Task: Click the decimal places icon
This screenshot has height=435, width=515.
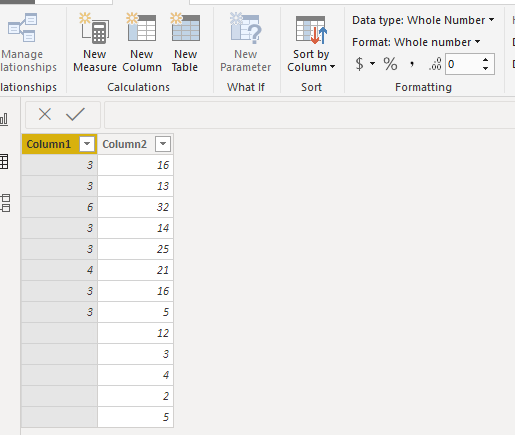Action: (435, 64)
